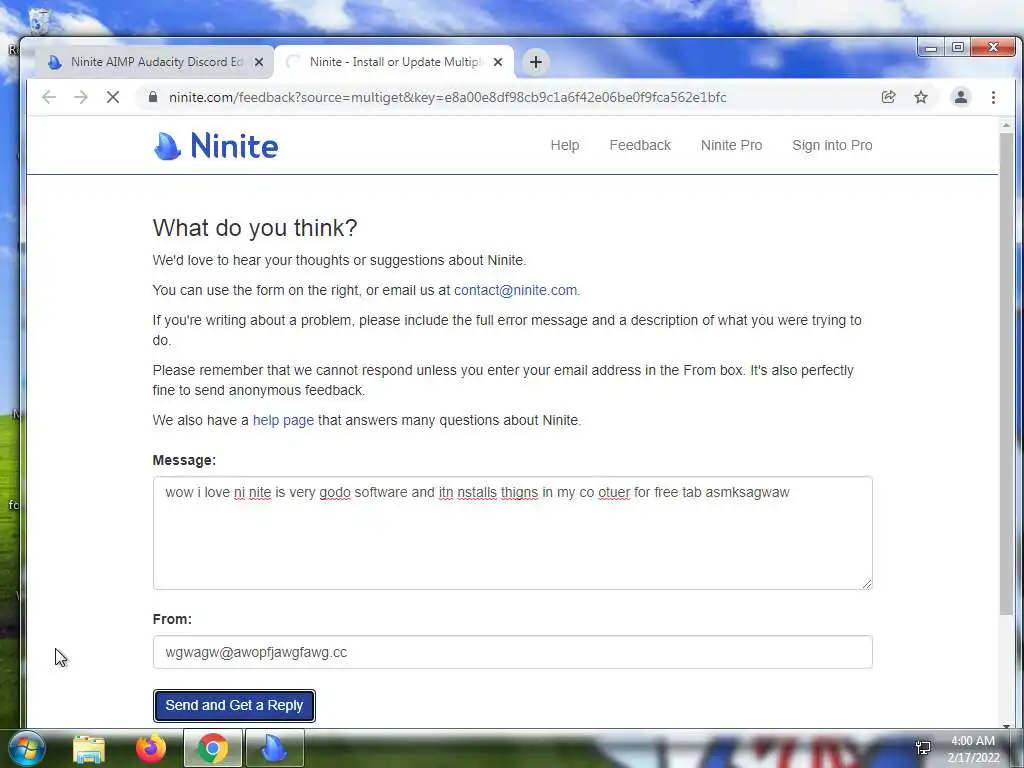Select the Ninite Install or Update tab

pyautogui.click(x=394, y=62)
